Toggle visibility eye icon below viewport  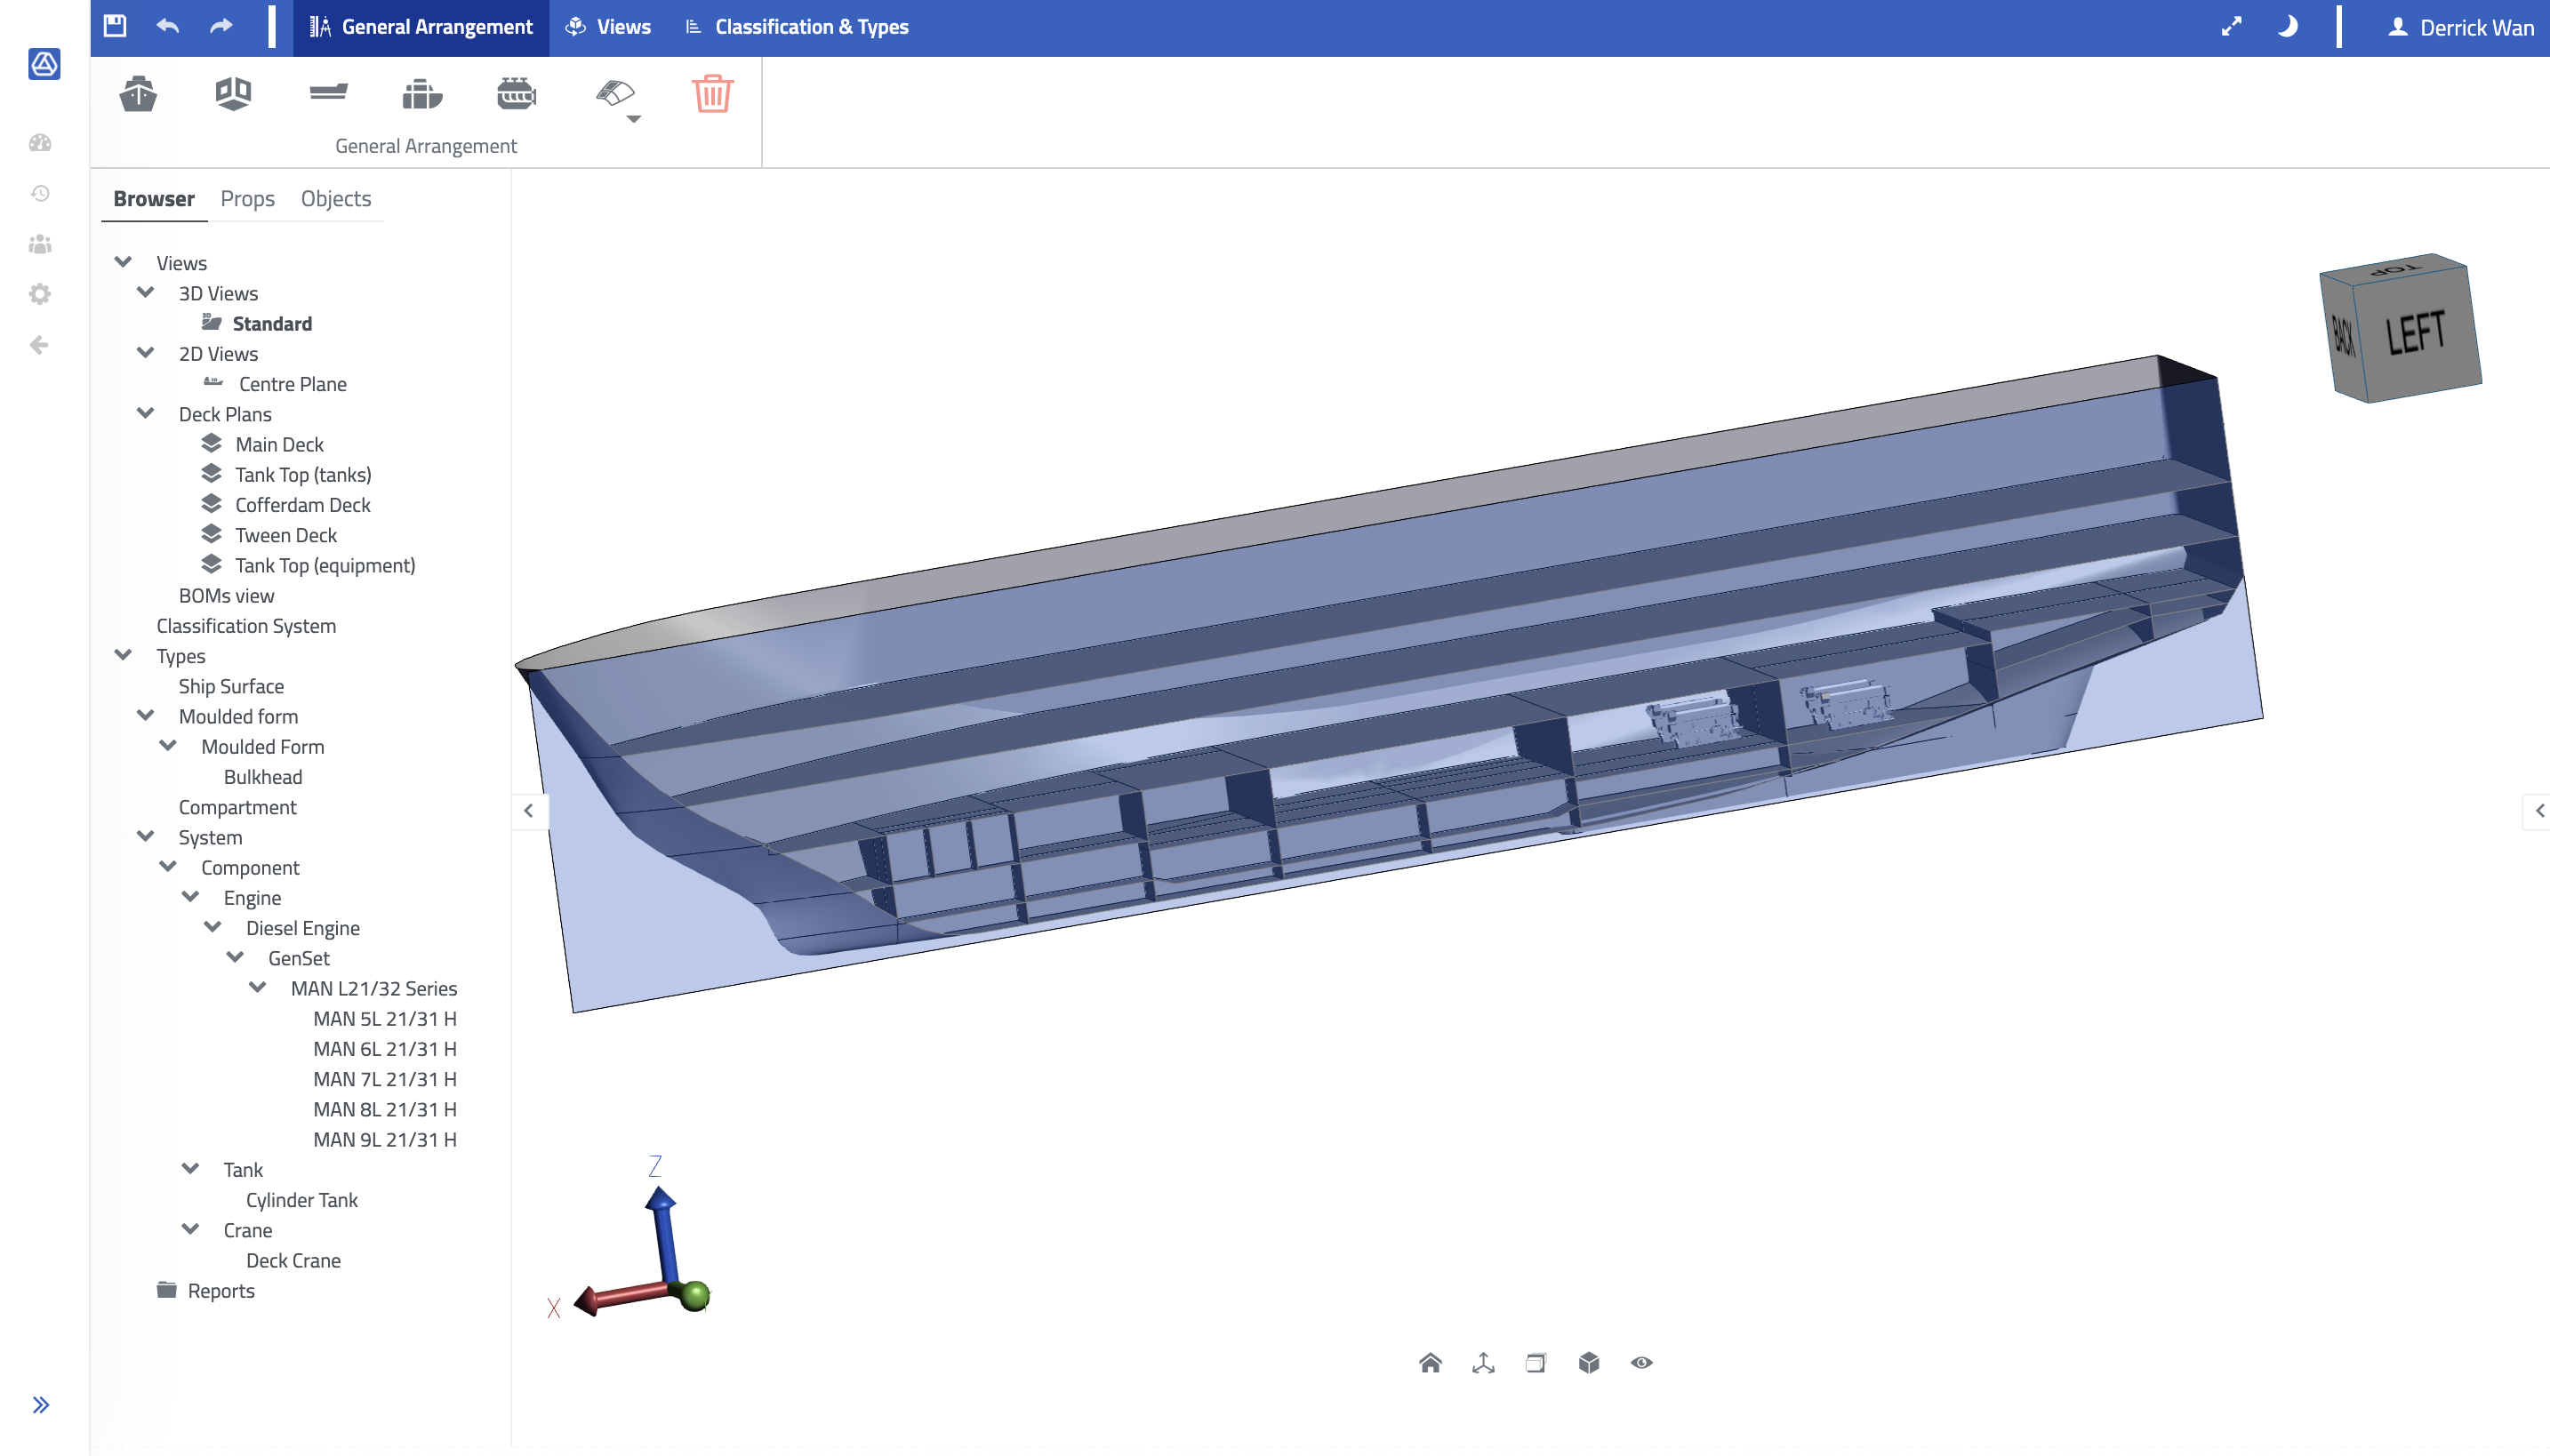(x=1641, y=1362)
